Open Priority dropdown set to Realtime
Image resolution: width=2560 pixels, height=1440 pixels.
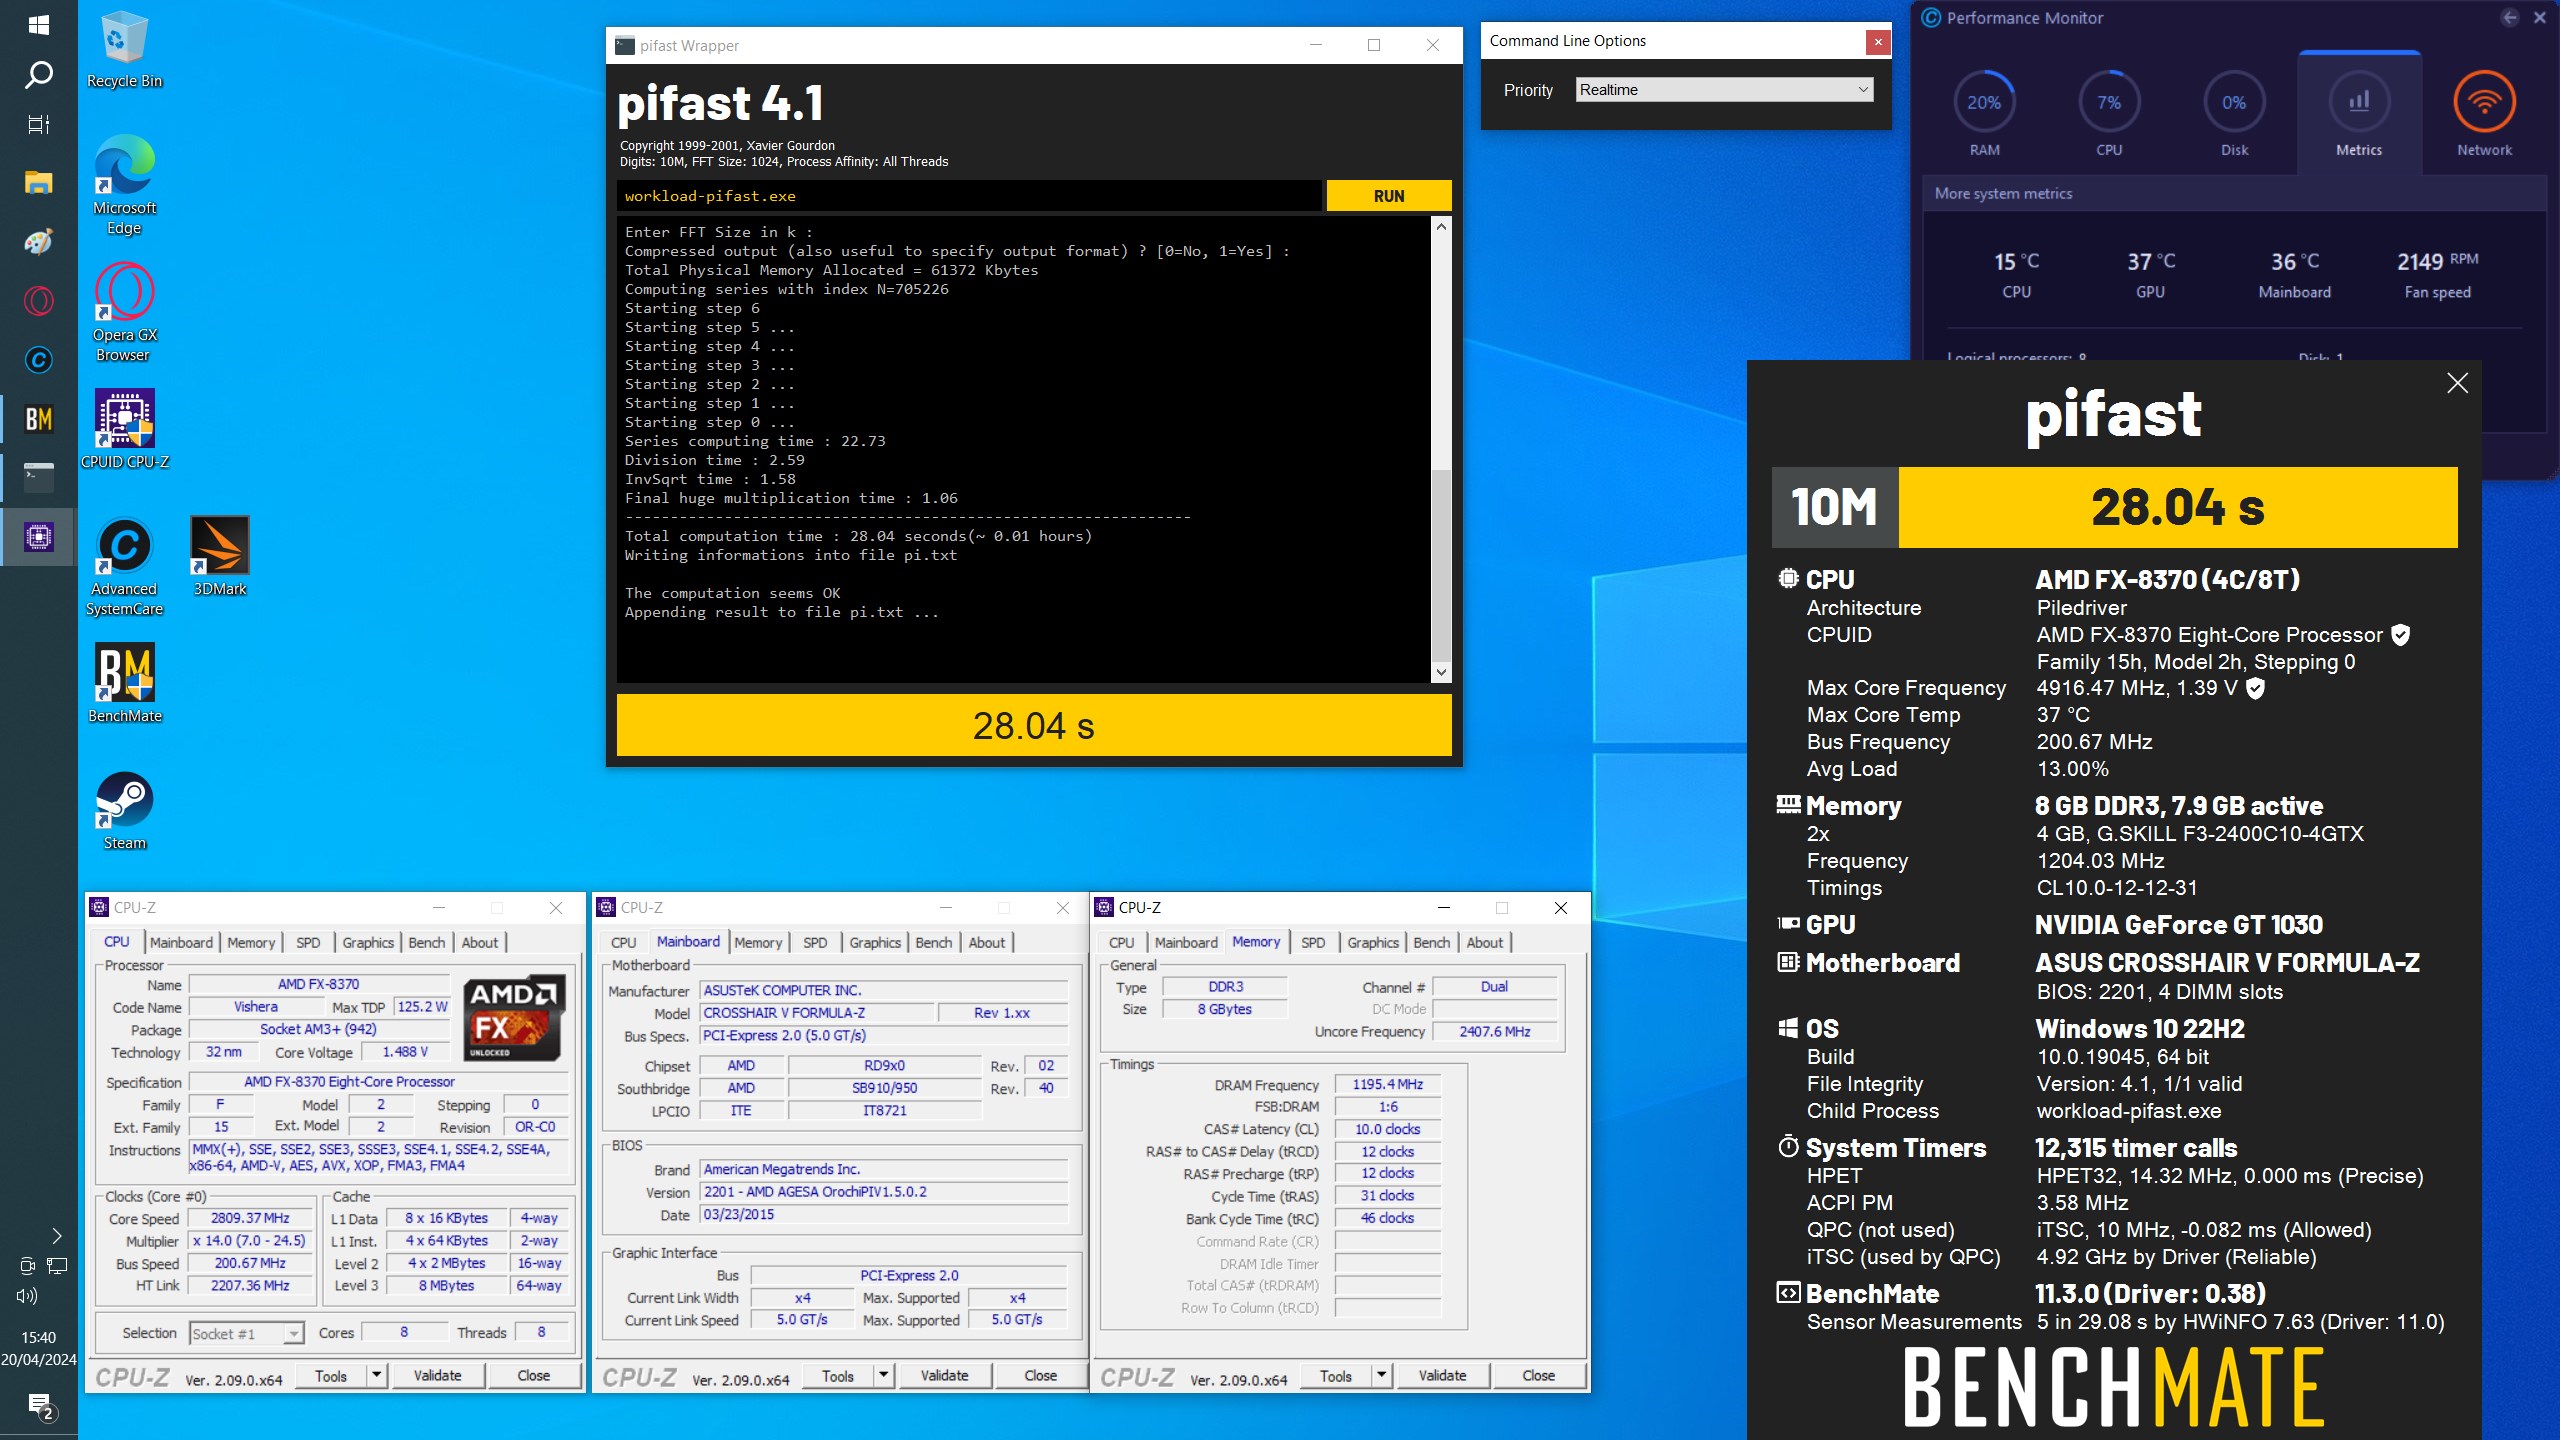[x=1724, y=90]
